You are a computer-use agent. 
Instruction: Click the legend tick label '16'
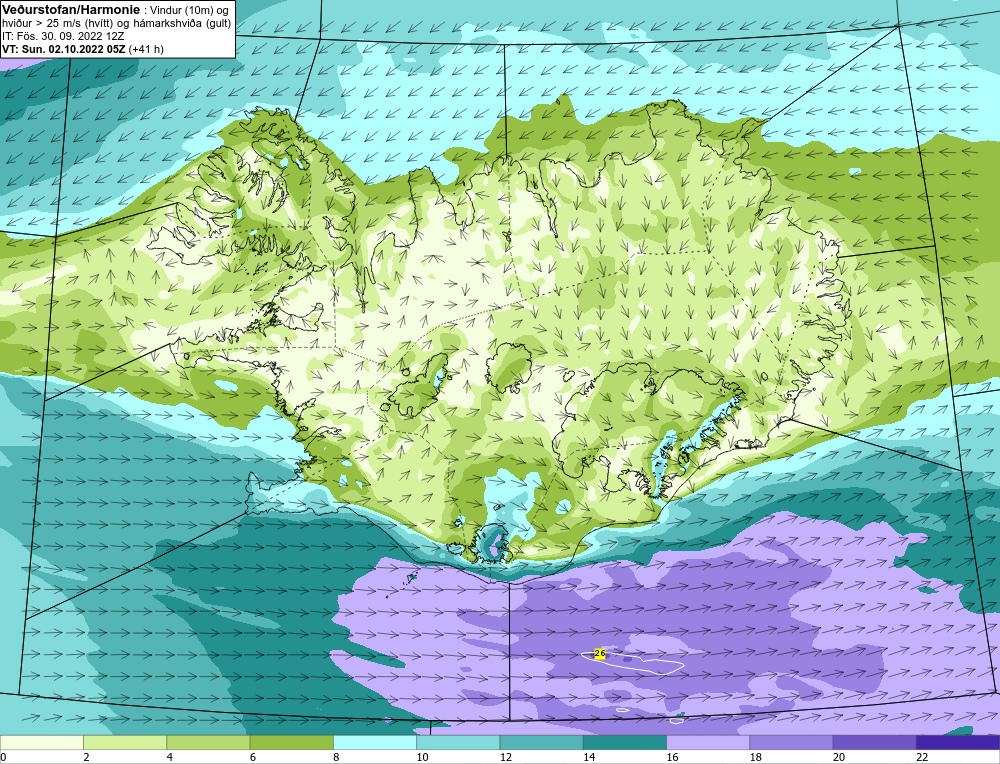coord(672,758)
